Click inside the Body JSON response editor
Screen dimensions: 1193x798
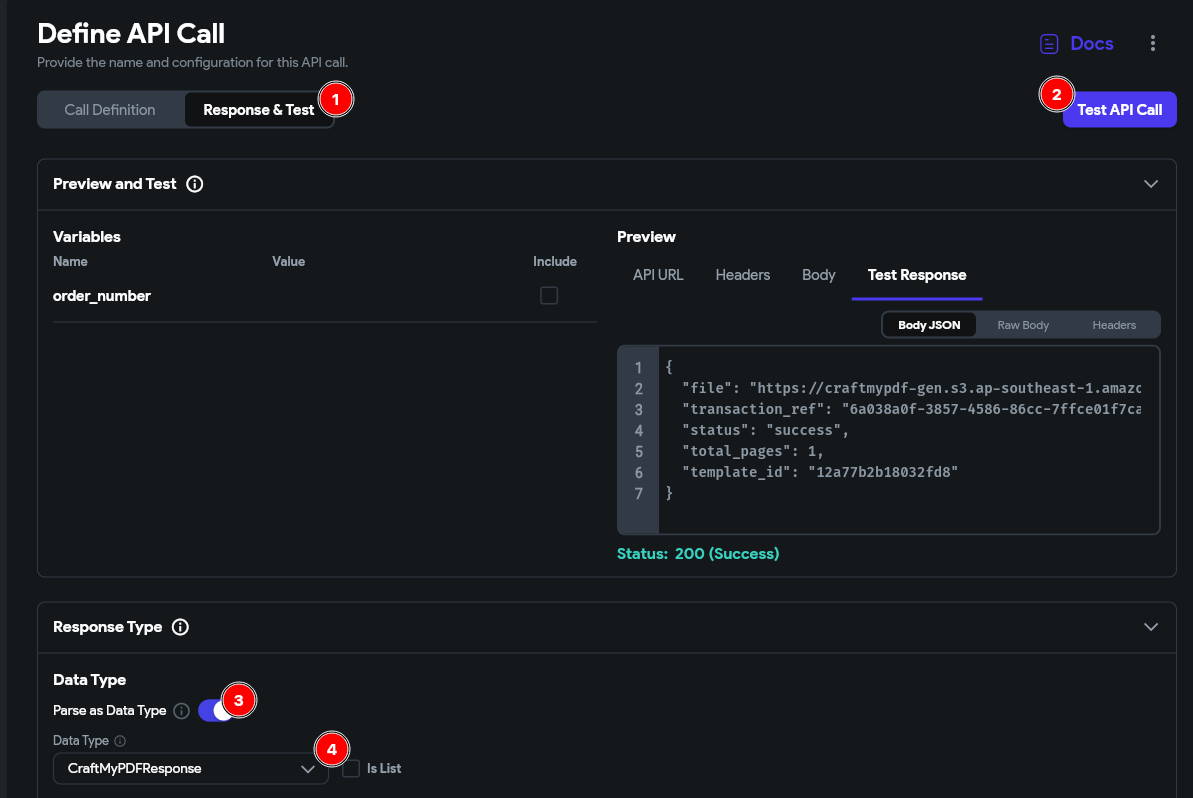tap(900, 440)
